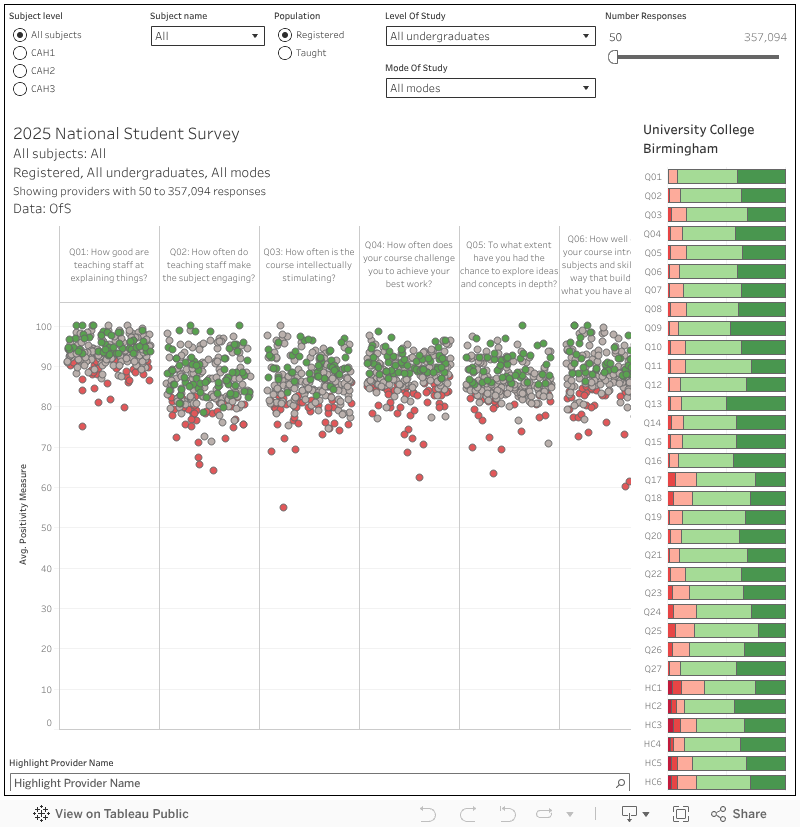Open View on Tableau Public link
Viewport: 800px width, 827px height.
121,813
